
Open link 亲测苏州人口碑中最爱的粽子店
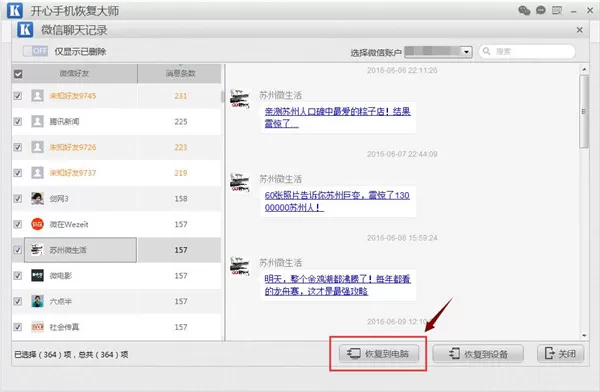click(338, 117)
